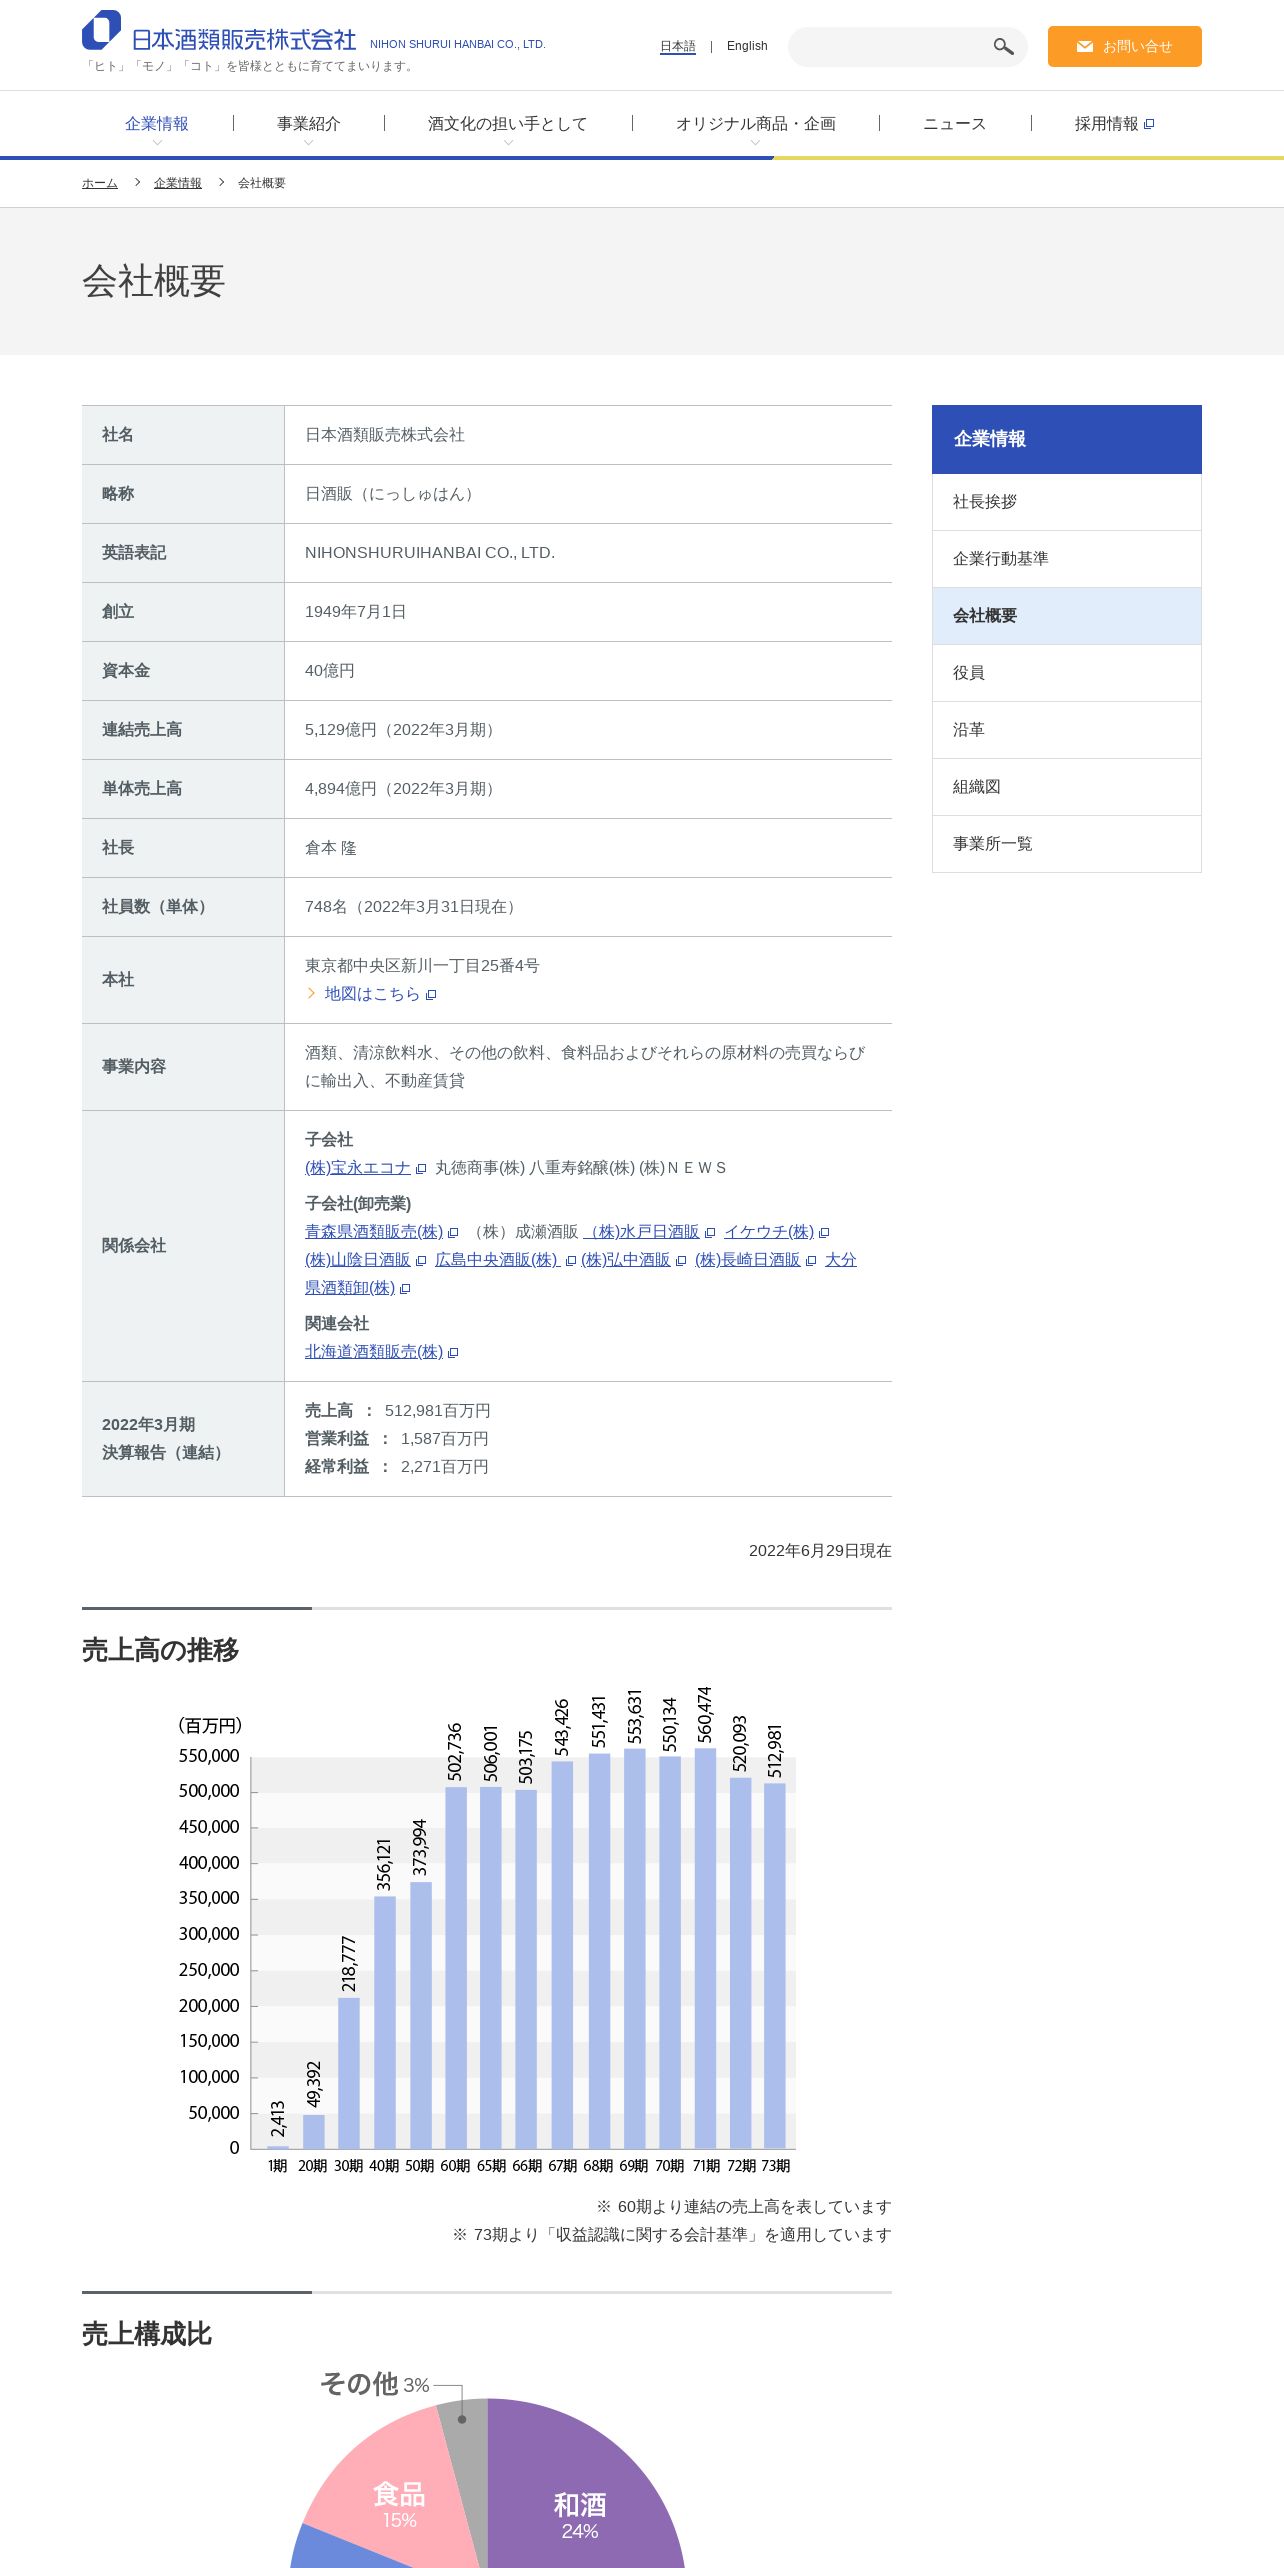The image size is (1284, 2568).
Task: Click the search magnifier icon
Action: 1003,47
